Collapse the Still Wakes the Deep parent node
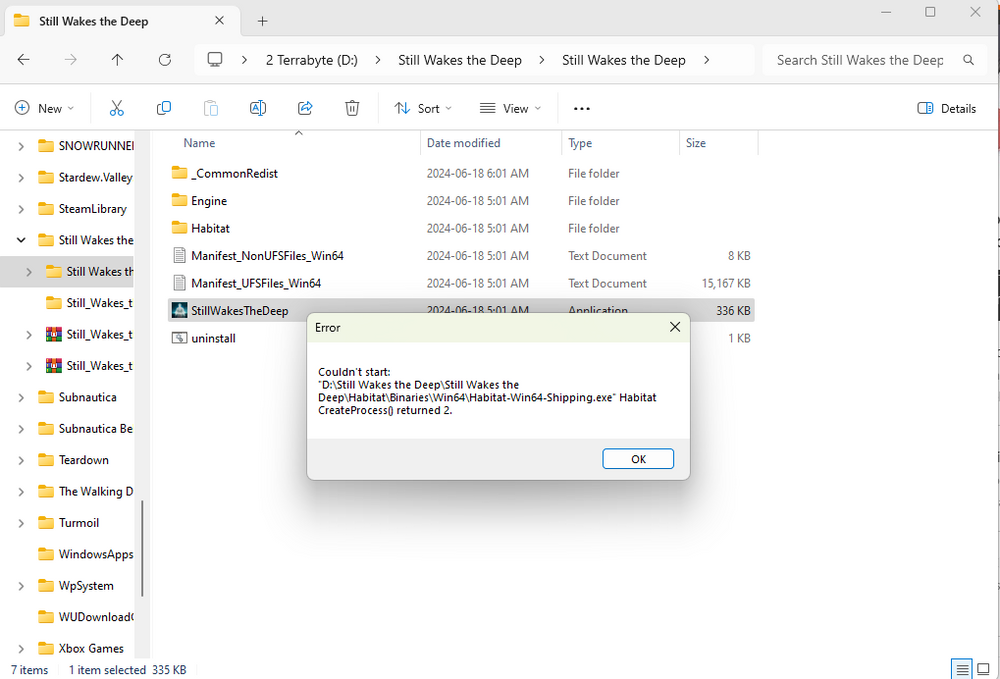This screenshot has height=679, width=1000. point(21,240)
